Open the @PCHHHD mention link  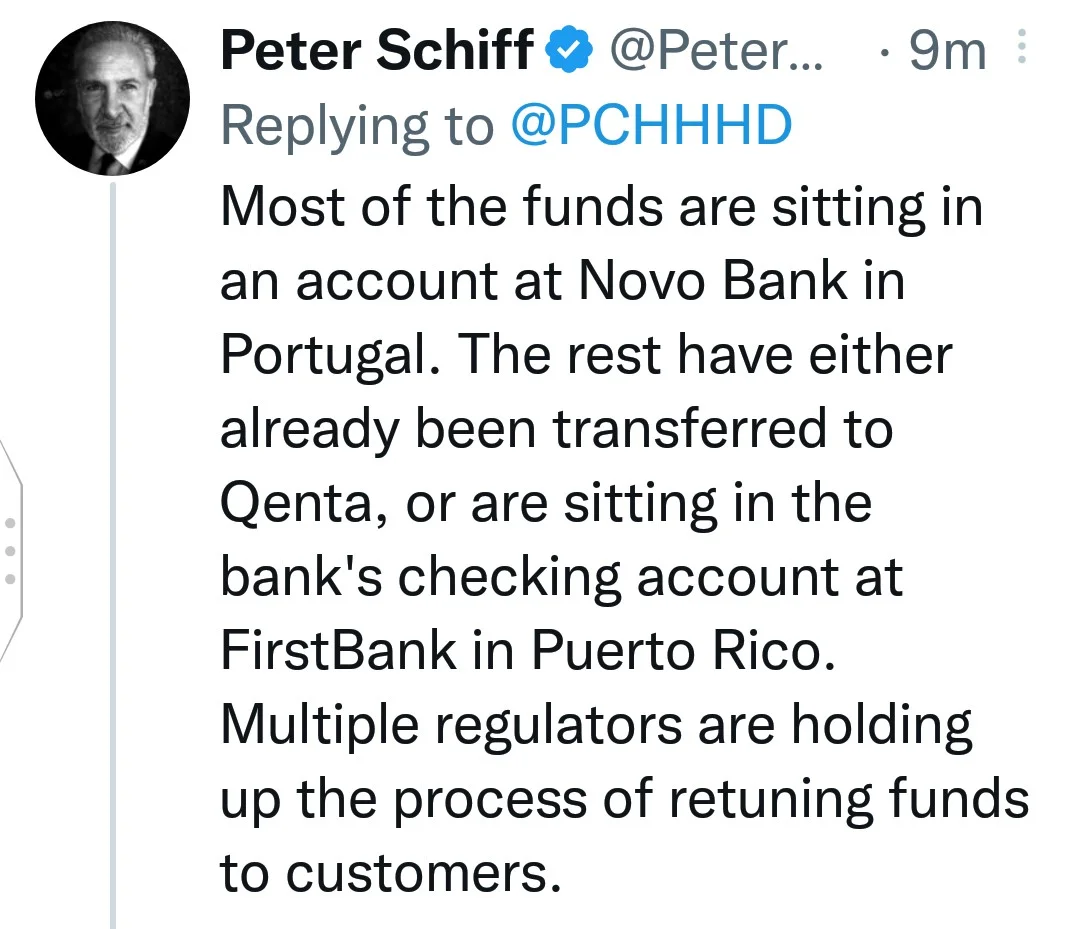[652, 125]
